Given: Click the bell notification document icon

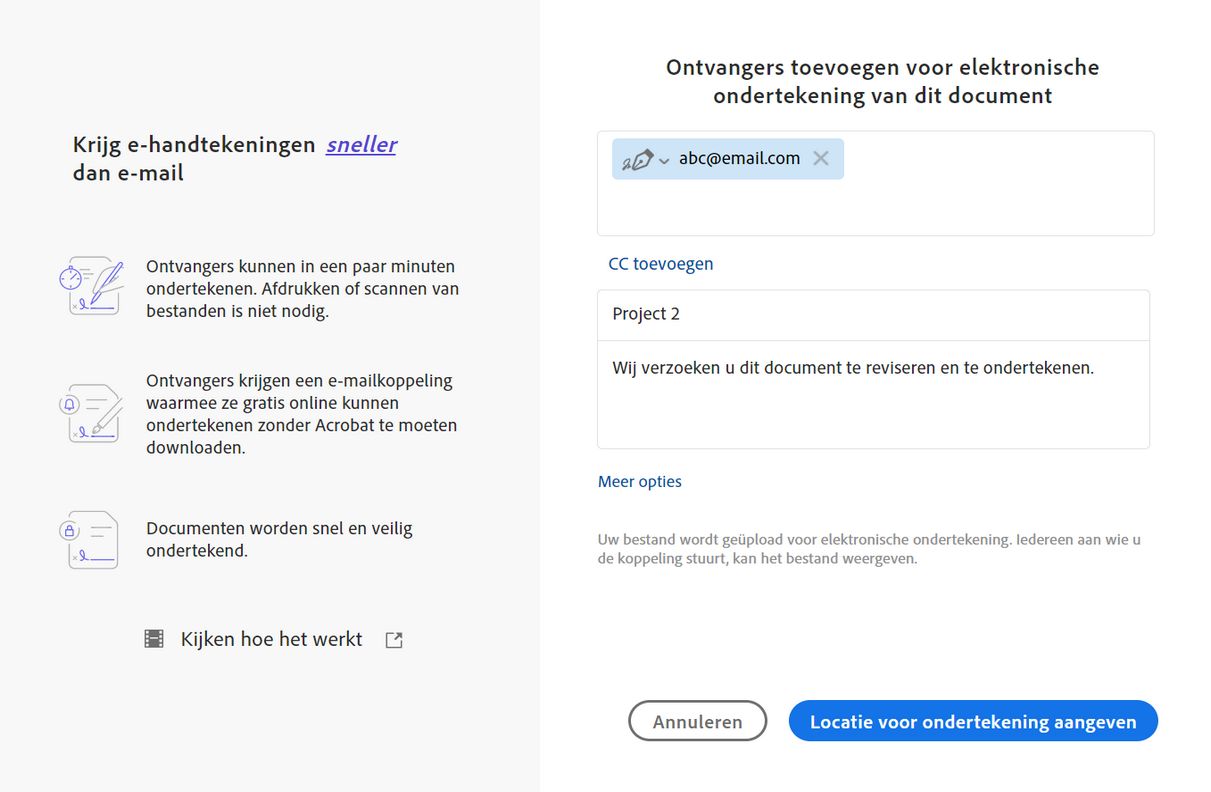Looking at the screenshot, I should pyautogui.click(x=91, y=412).
